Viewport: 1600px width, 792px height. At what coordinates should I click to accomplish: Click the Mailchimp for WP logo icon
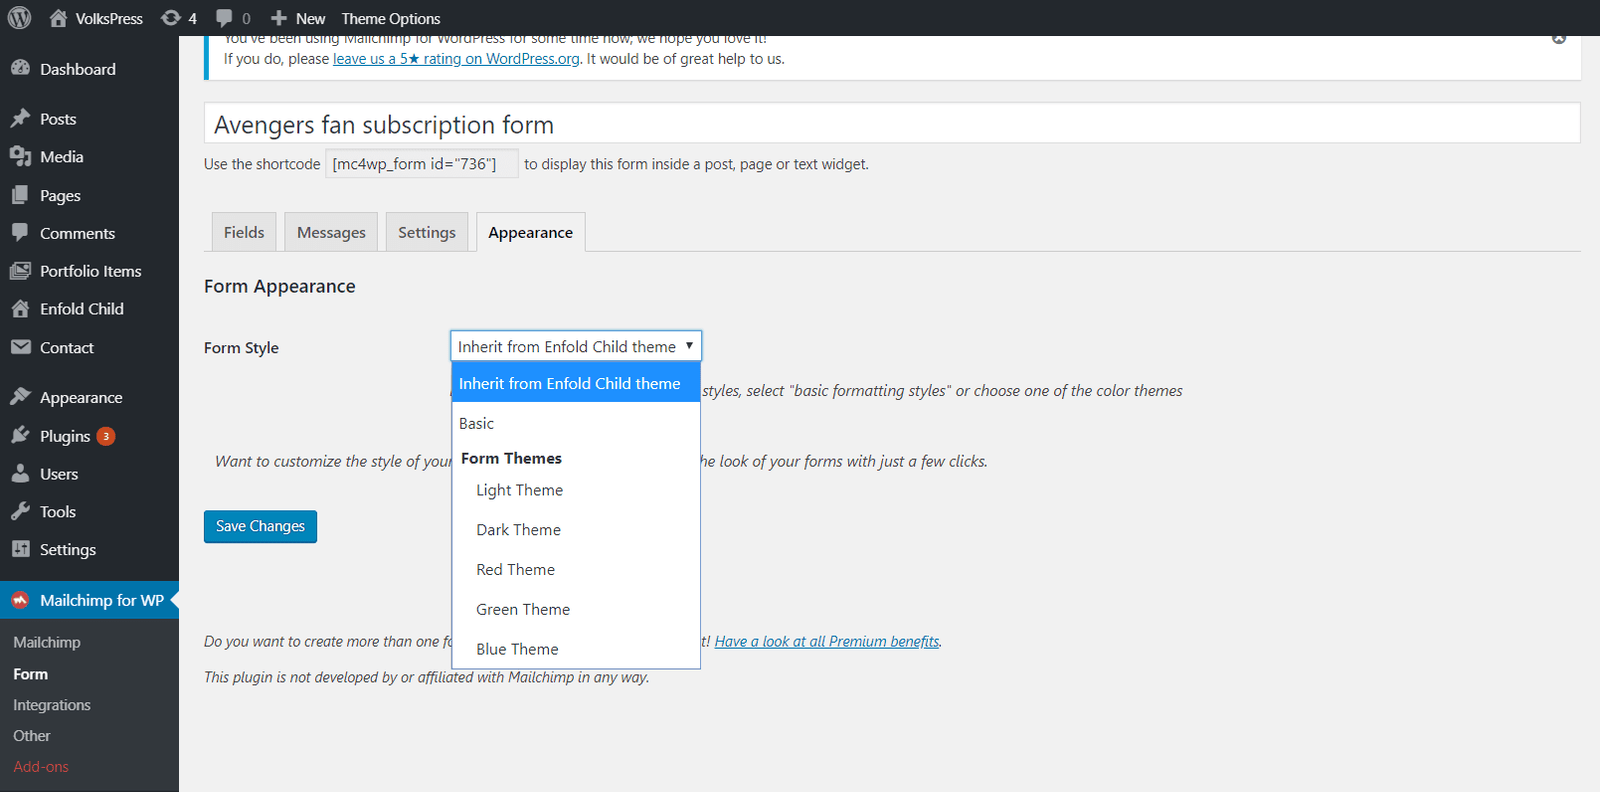coord(20,600)
